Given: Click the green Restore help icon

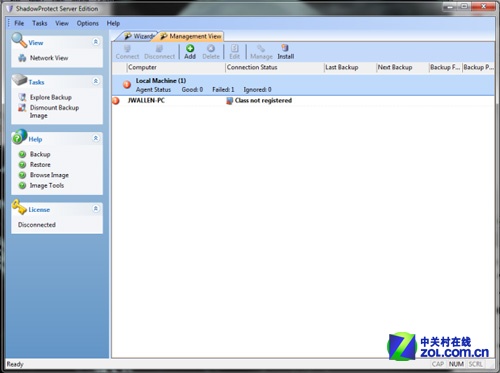Looking at the screenshot, I should coord(22,165).
